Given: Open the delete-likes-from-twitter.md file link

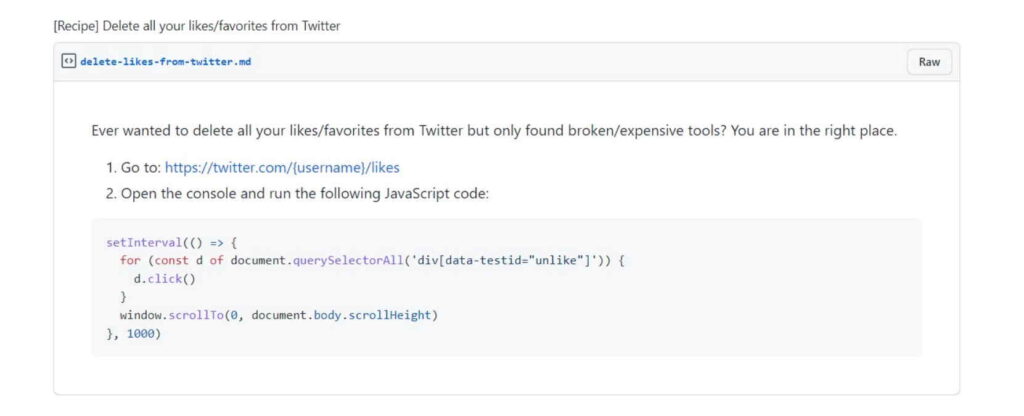Looking at the screenshot, I should 165,62.
